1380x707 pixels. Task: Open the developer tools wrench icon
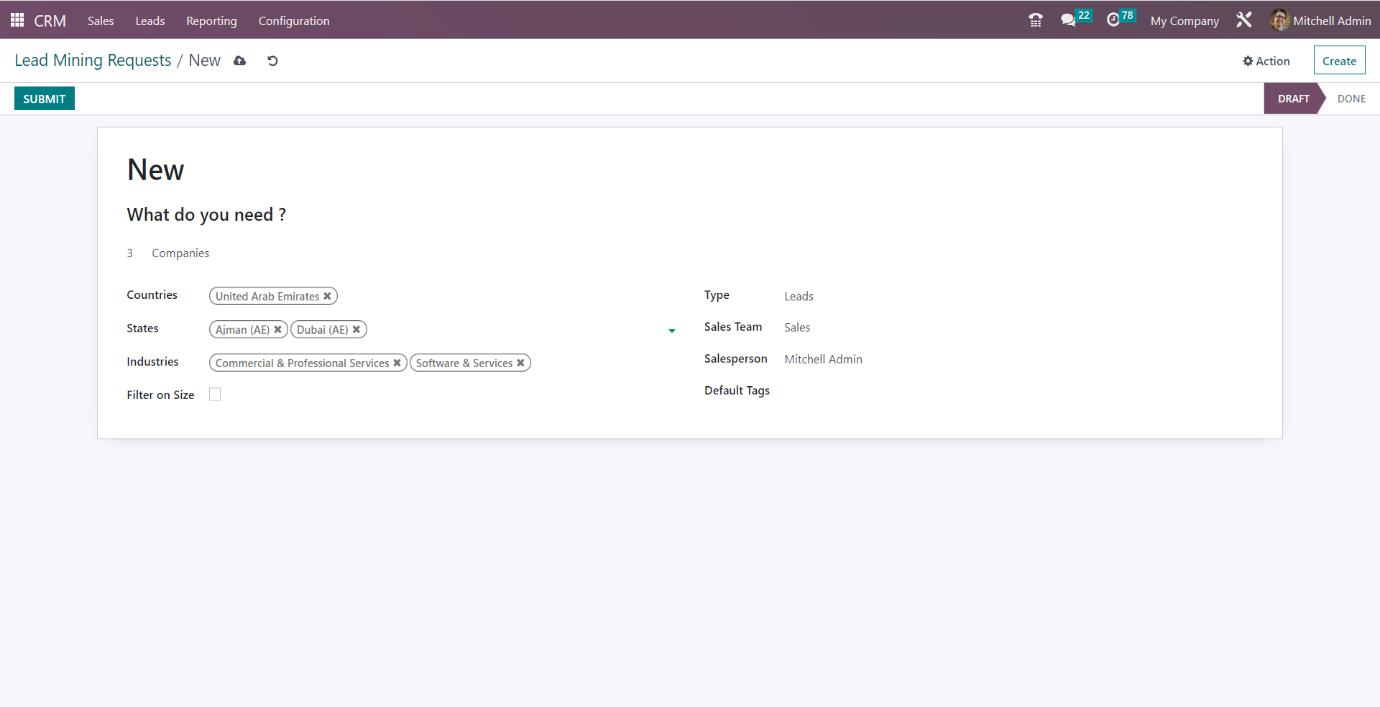point(1244,20)
